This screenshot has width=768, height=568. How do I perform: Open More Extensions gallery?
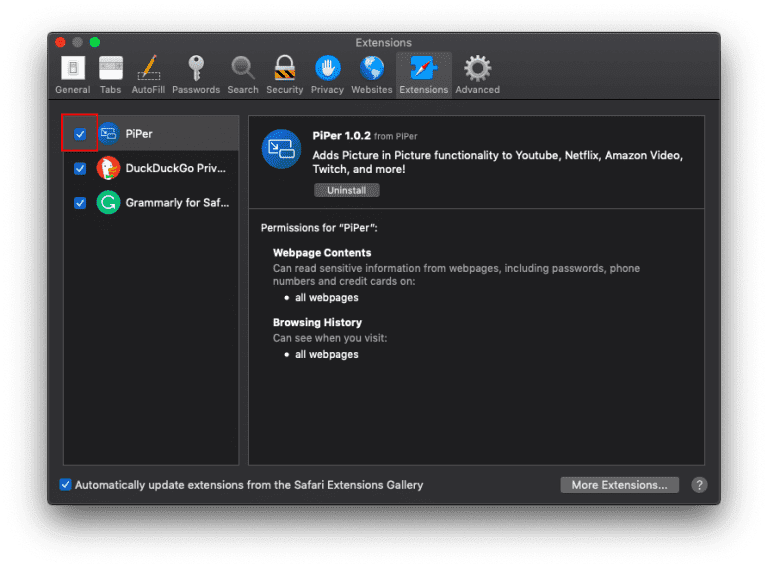[620, 485]
